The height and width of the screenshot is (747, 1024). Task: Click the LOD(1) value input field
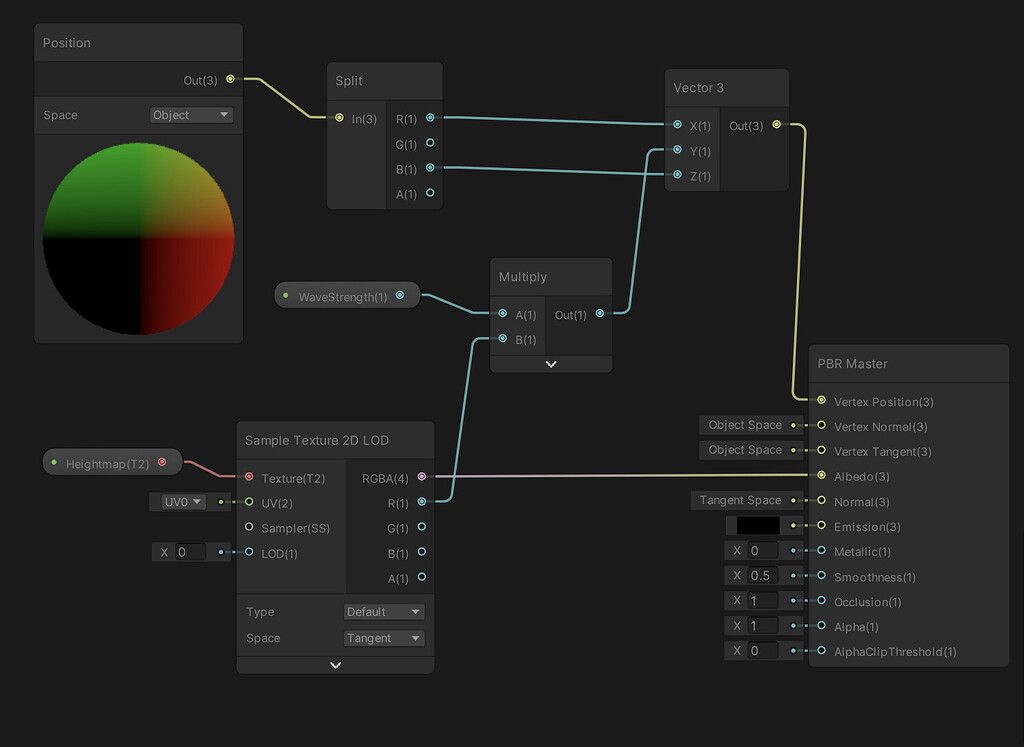point(190,552)
